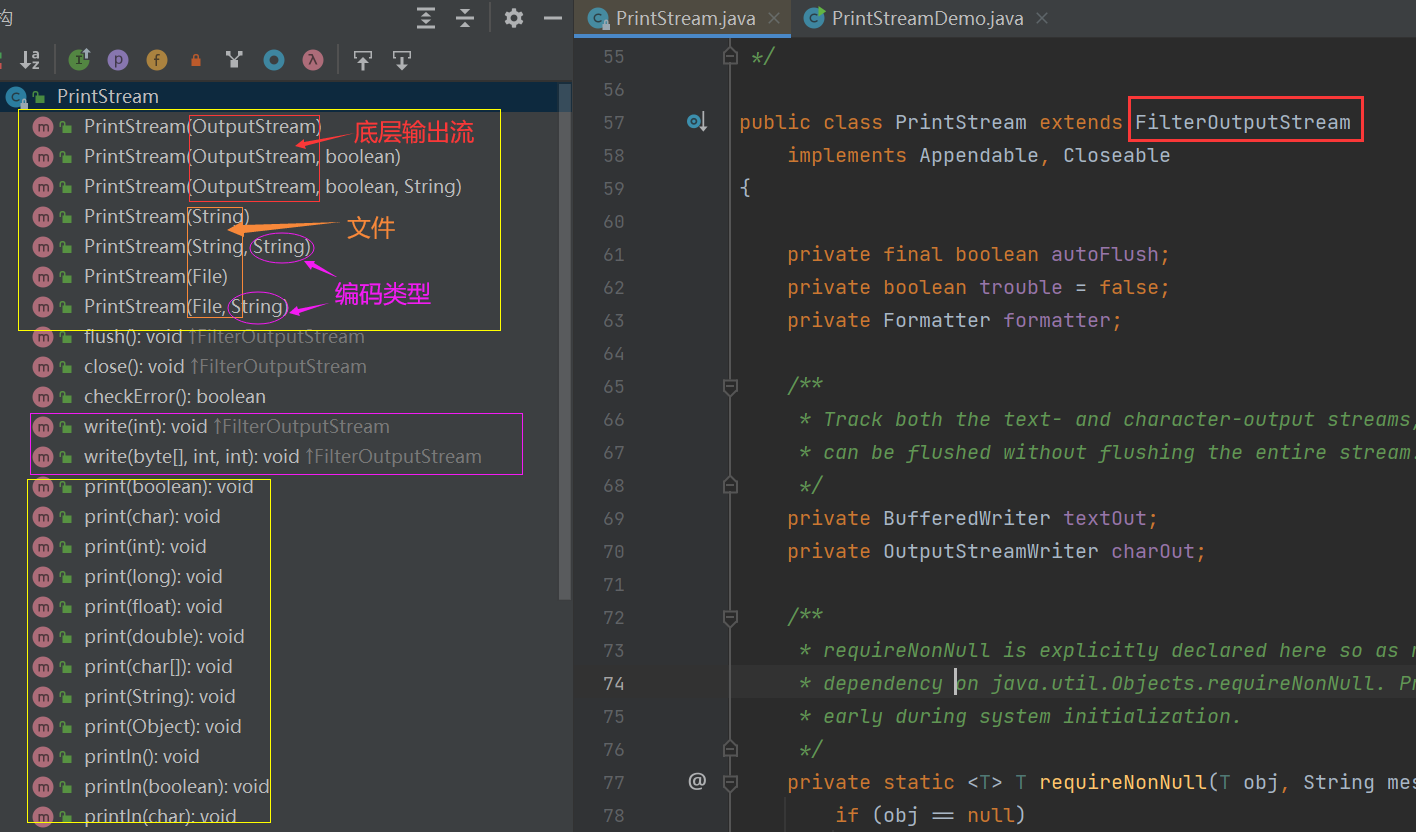Close the PrintStreamDemo.java tab

coord(1042,18)
